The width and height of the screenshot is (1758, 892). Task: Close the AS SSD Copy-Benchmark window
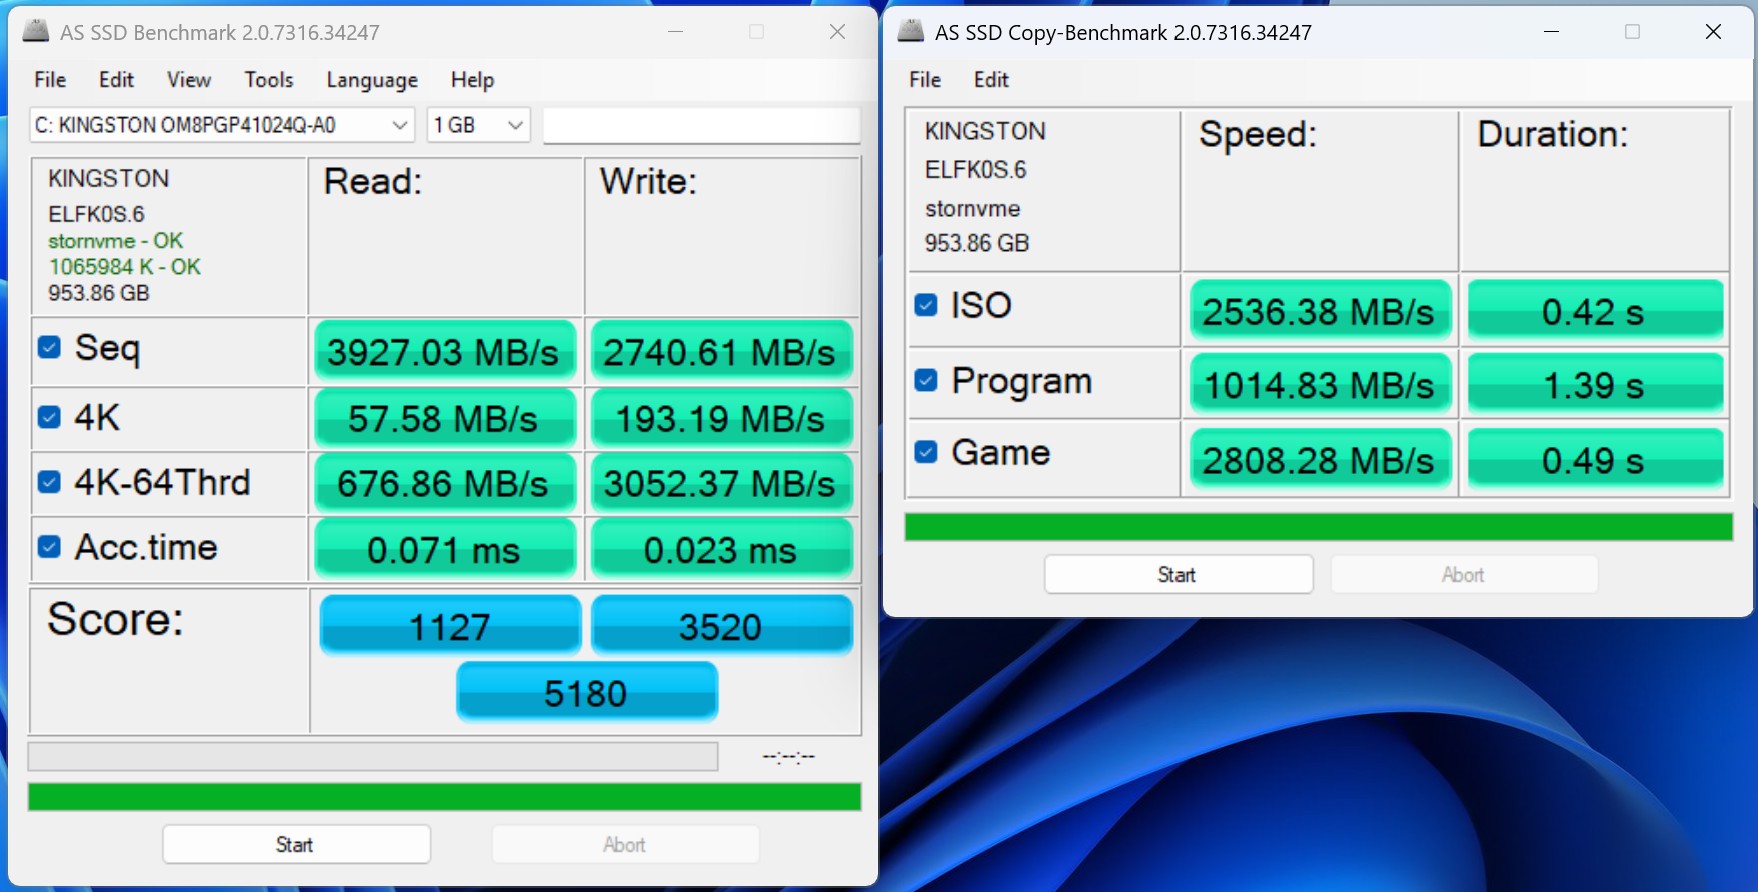pyautogui.click(x=1713, y=32)
